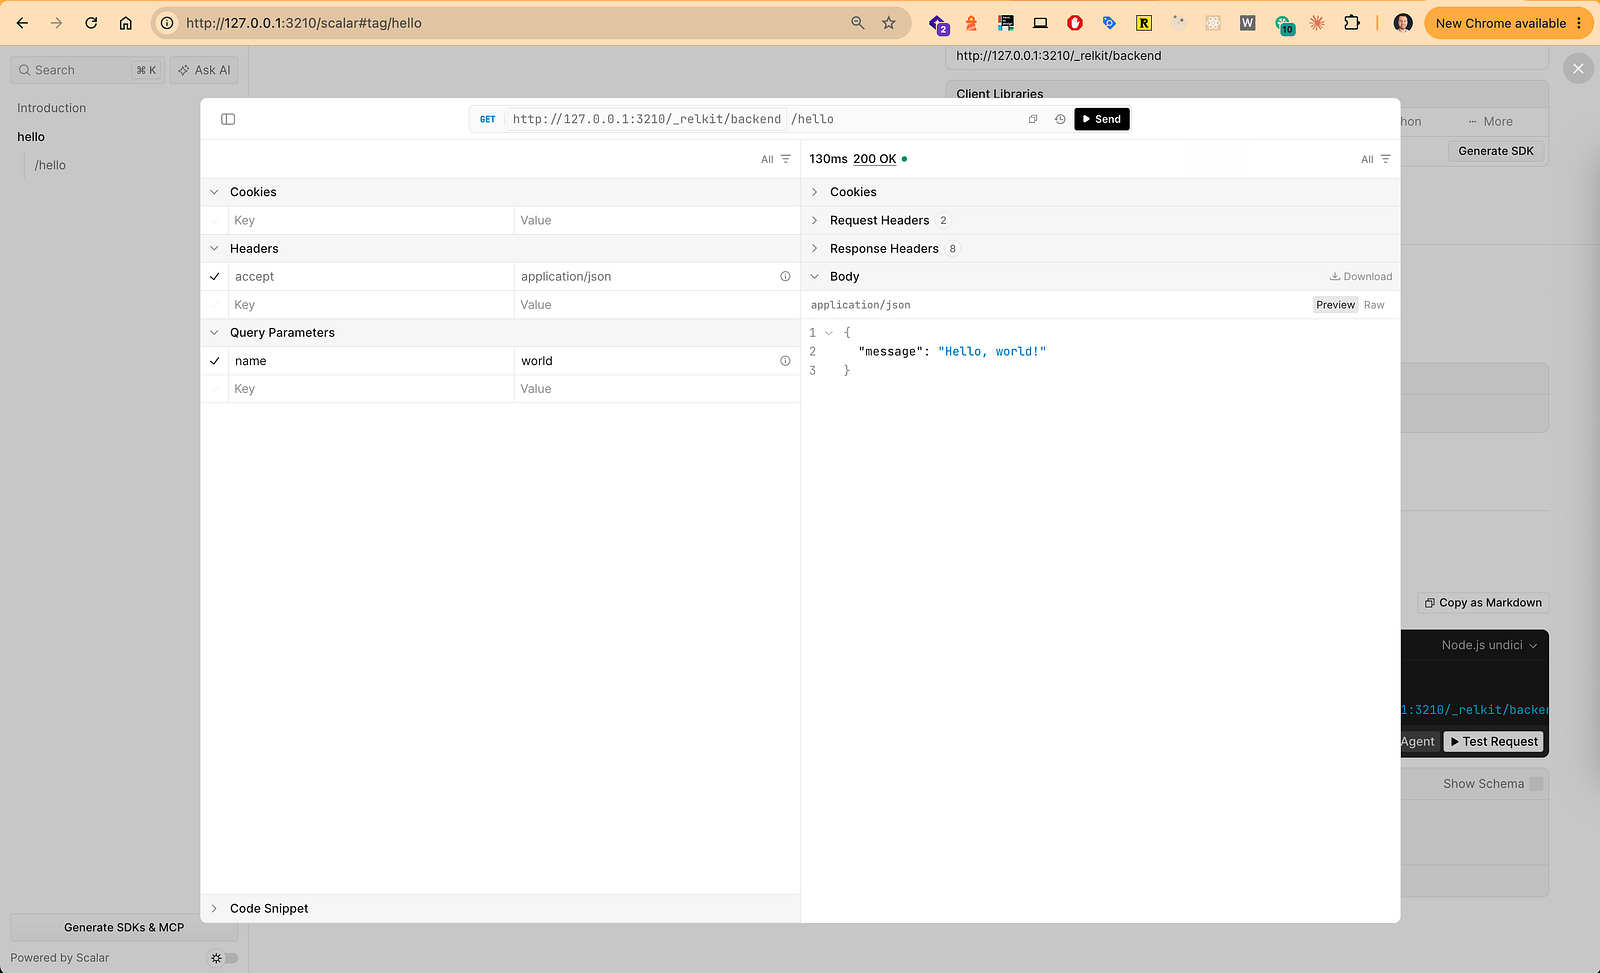Open the More client libraries option

[x=1490, y=122]
